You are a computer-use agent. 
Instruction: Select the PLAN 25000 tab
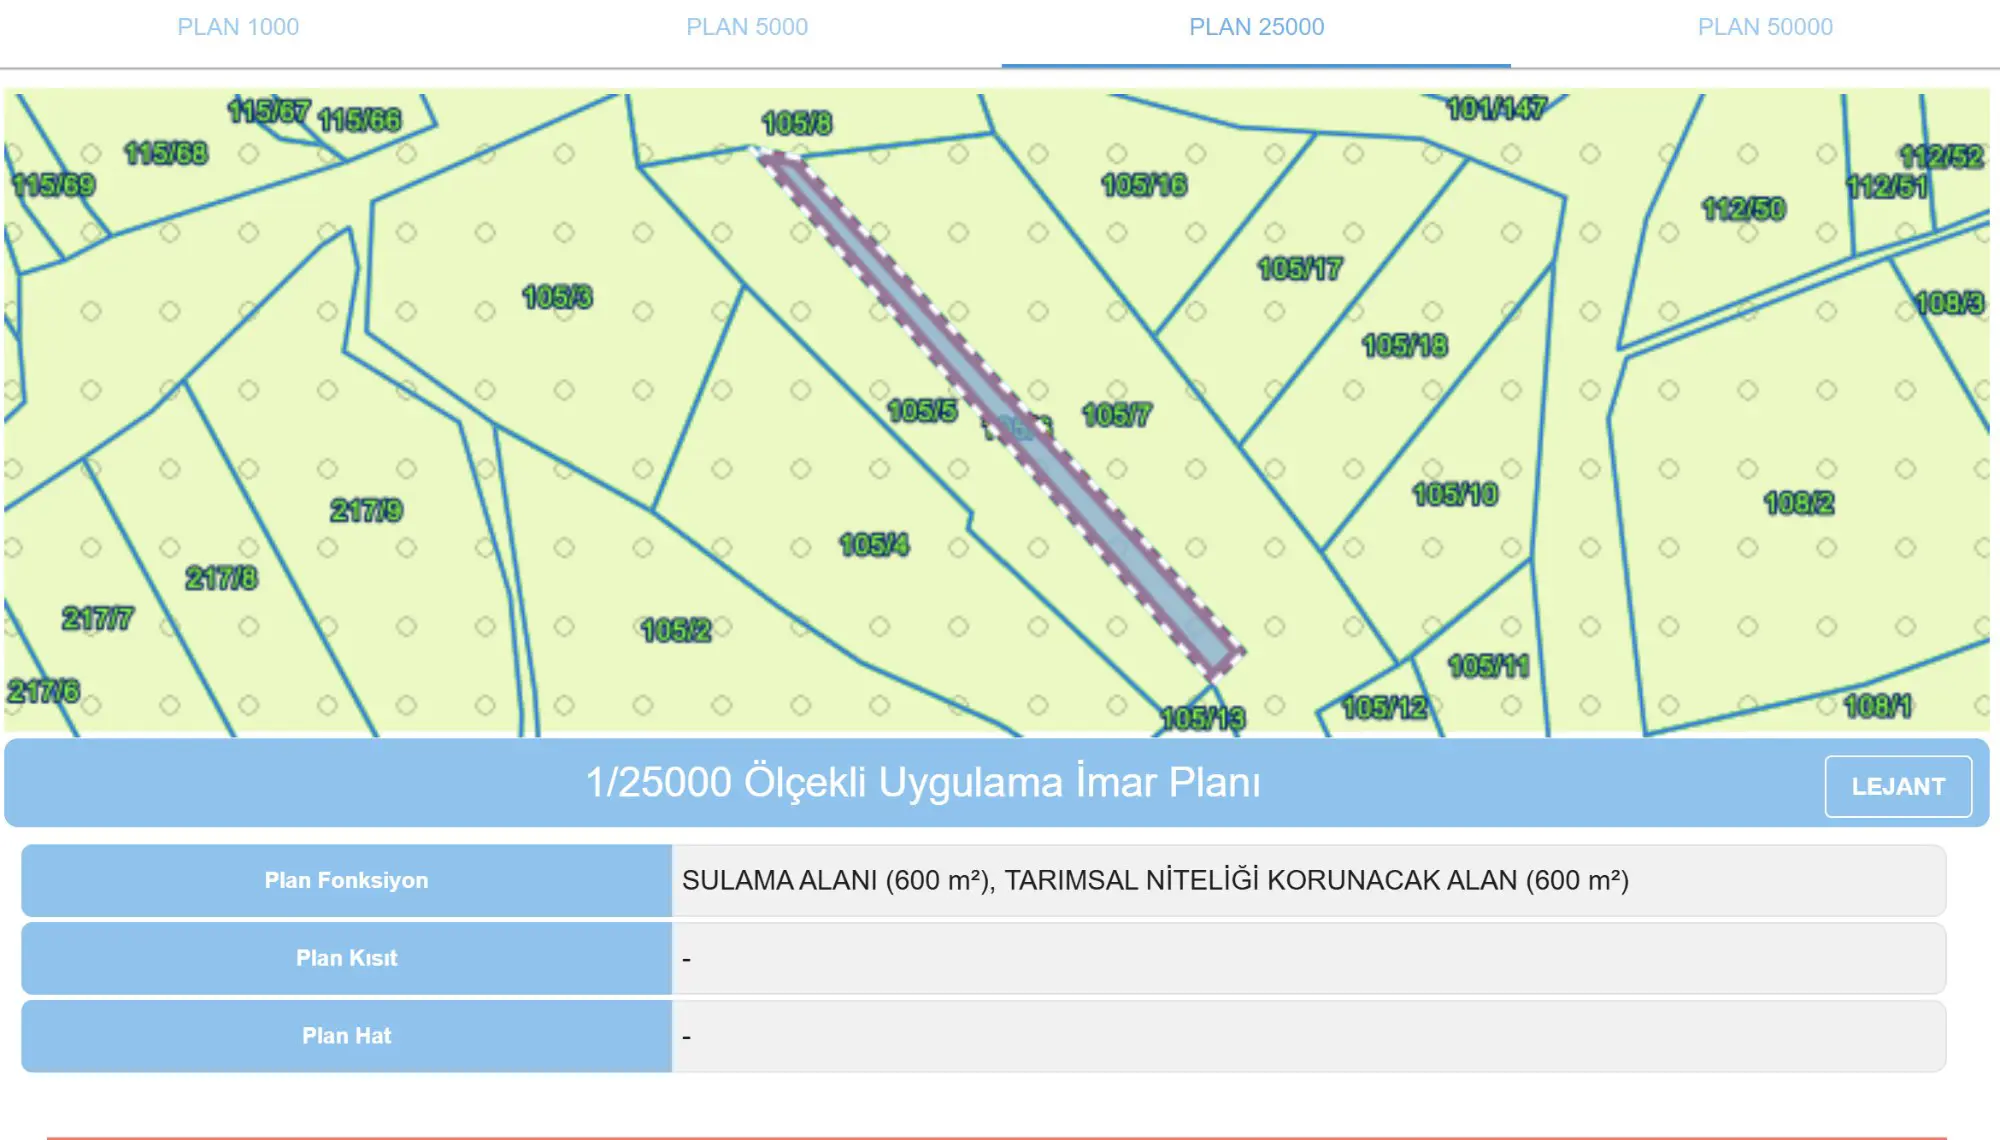click(1256, 27)
